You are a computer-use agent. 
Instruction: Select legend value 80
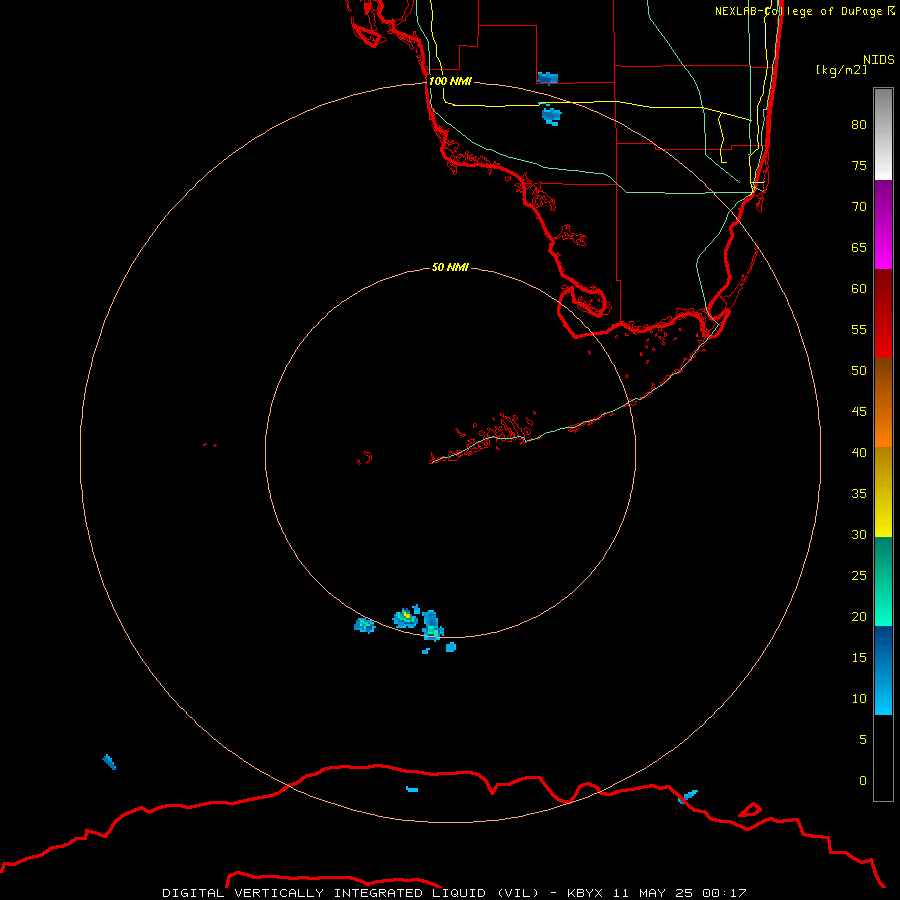(859, 125)
